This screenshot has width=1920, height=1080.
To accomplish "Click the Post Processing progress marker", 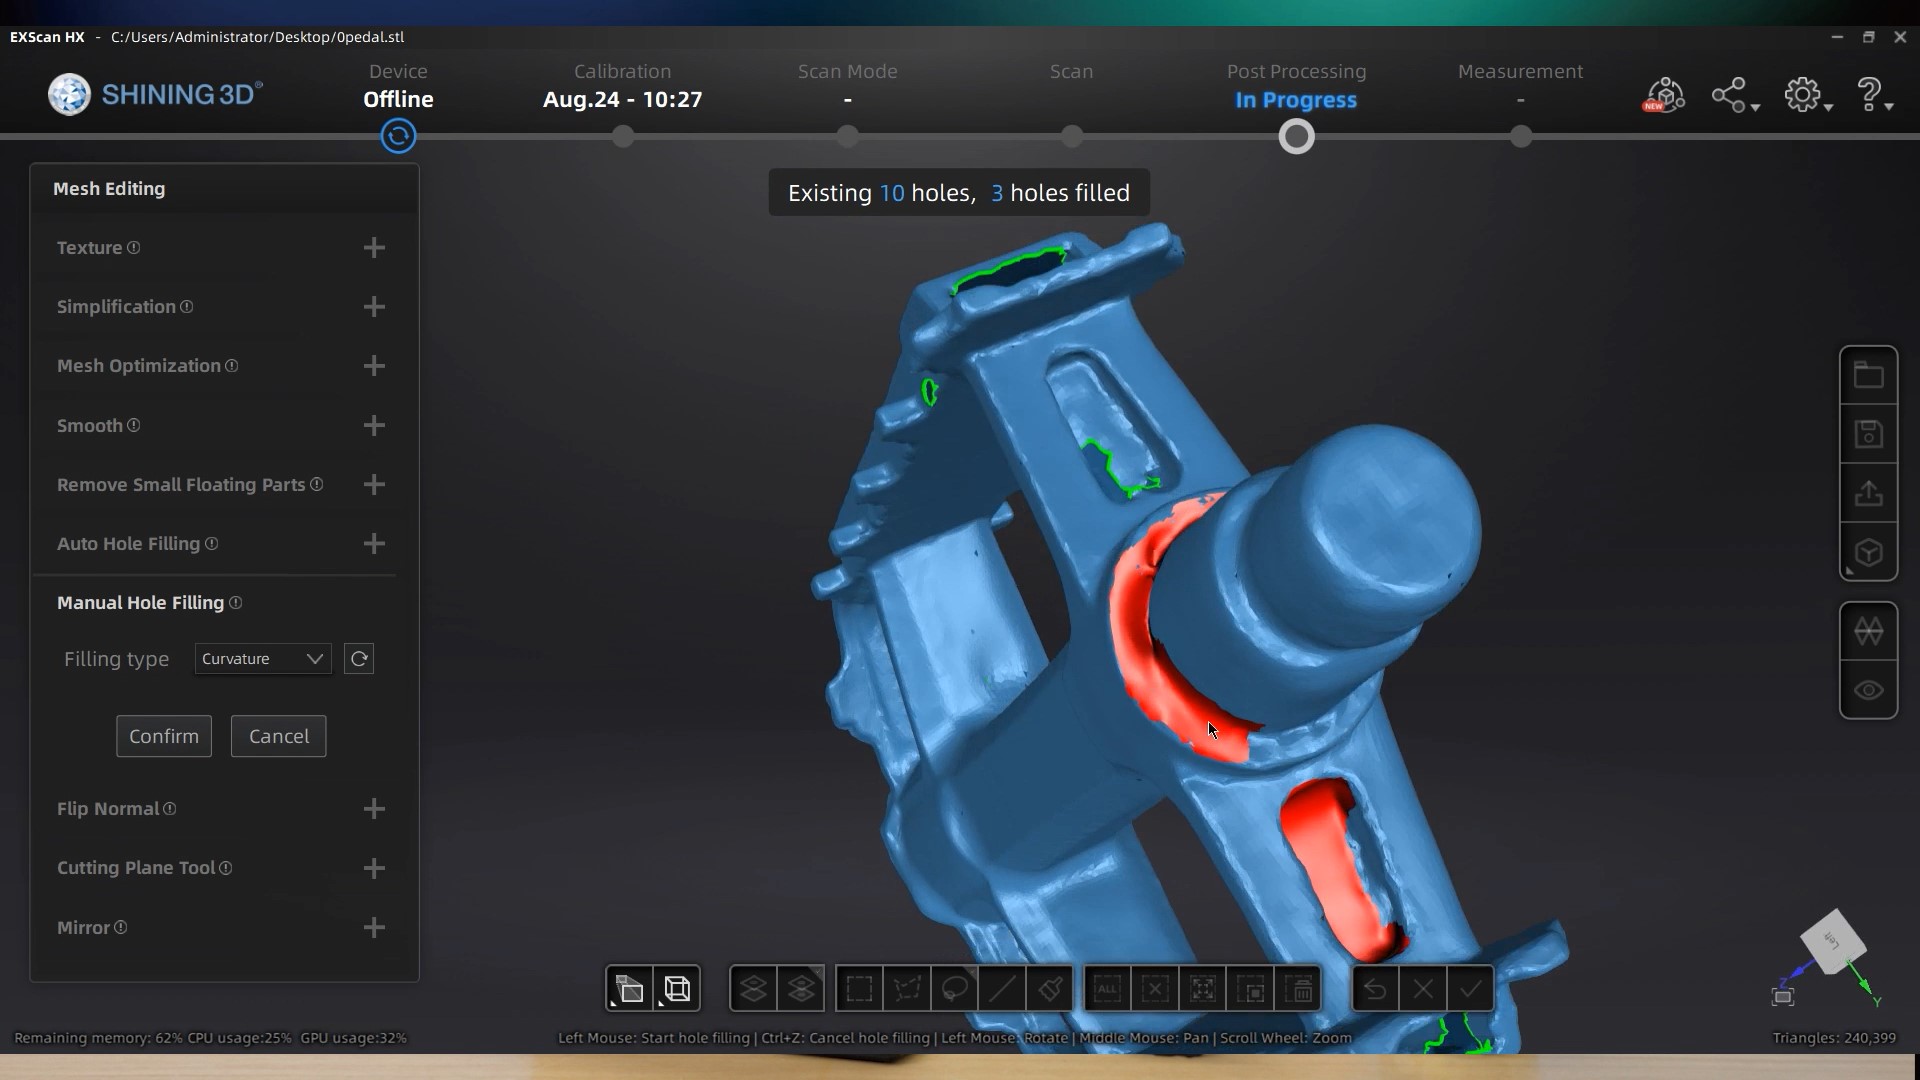I will [1296, 136].
